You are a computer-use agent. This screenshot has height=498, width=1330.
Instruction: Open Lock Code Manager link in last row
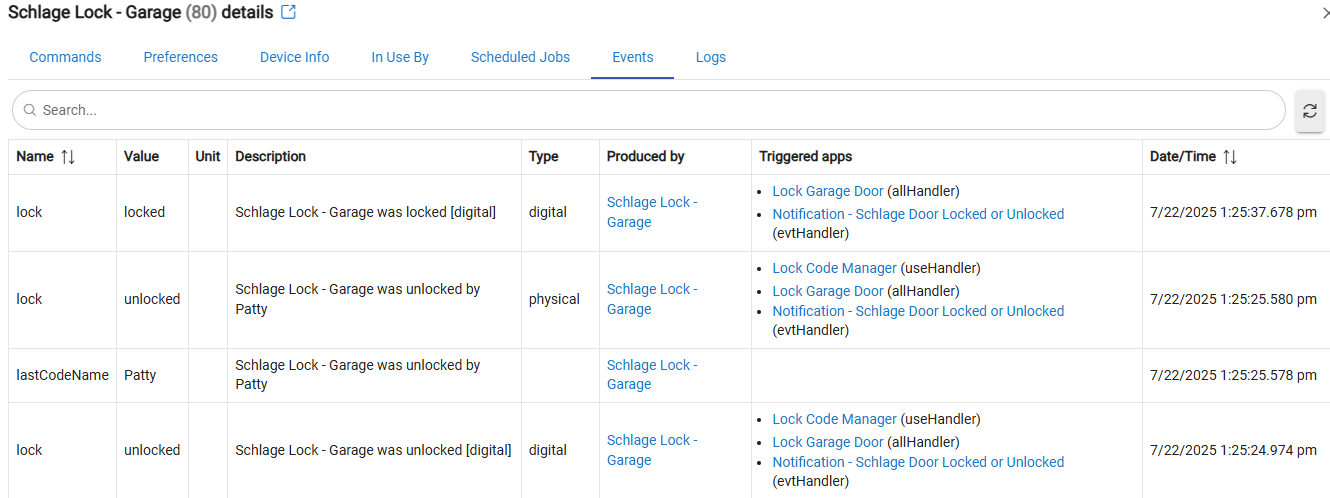tap(834, 419)
